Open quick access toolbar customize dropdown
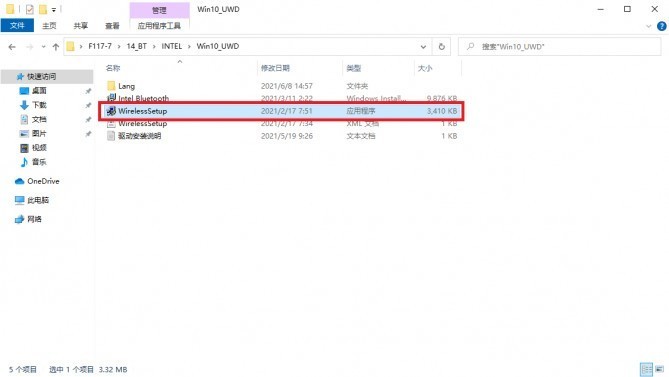 click(x=54, y=9)
